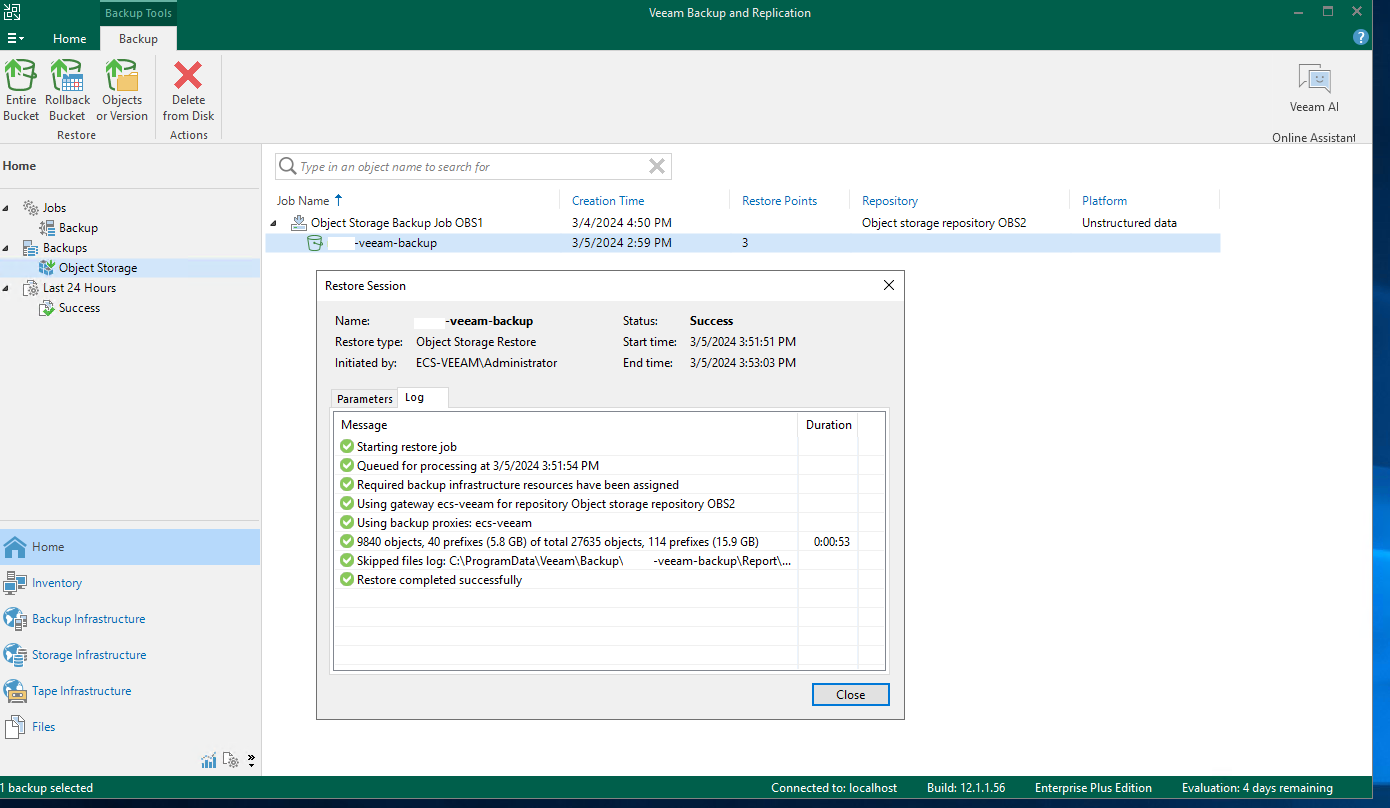This screenshot has height=808, width=1390.
Task: Click the 0:00:53 duration value
Action: (x=831, y=542)
